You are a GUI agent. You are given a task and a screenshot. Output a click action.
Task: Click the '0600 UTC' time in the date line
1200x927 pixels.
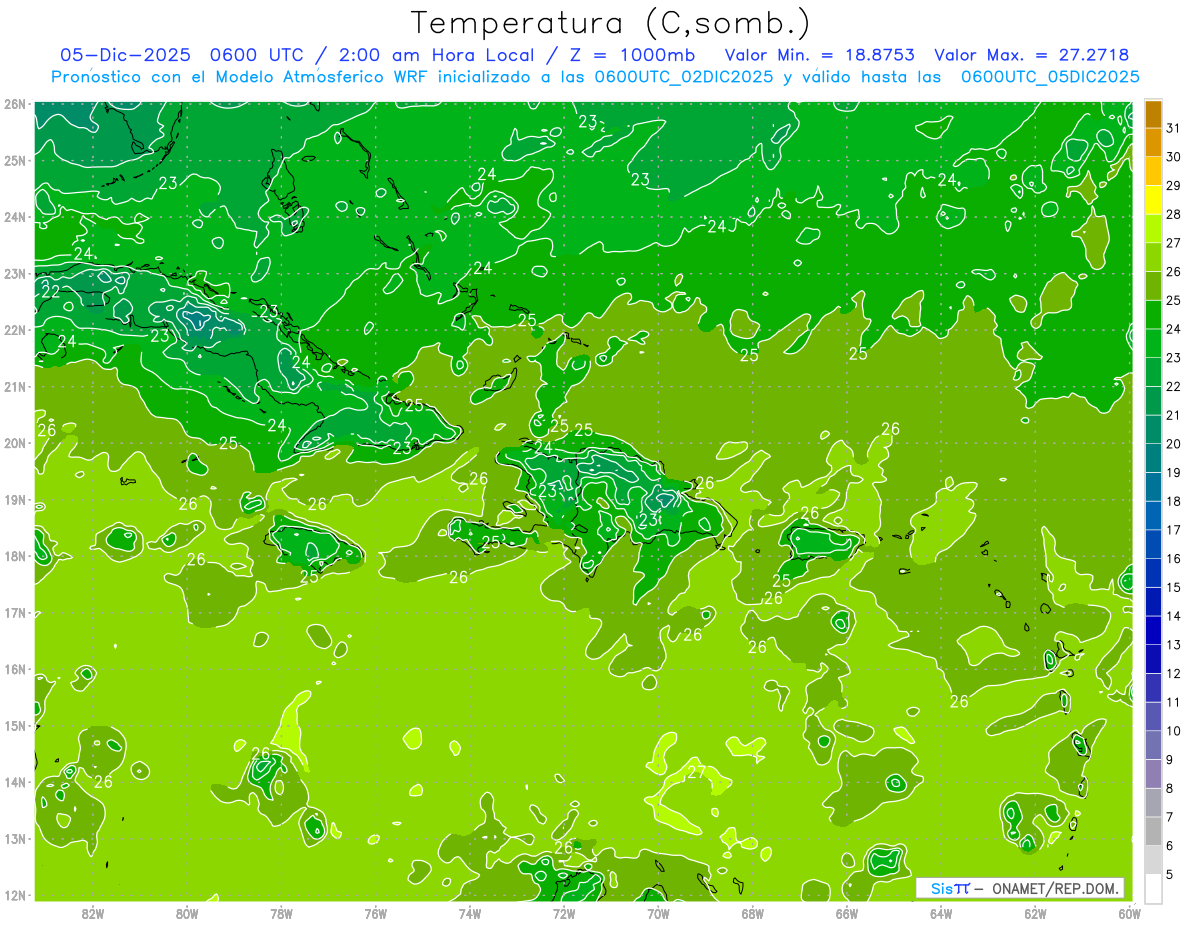(255, 55)
